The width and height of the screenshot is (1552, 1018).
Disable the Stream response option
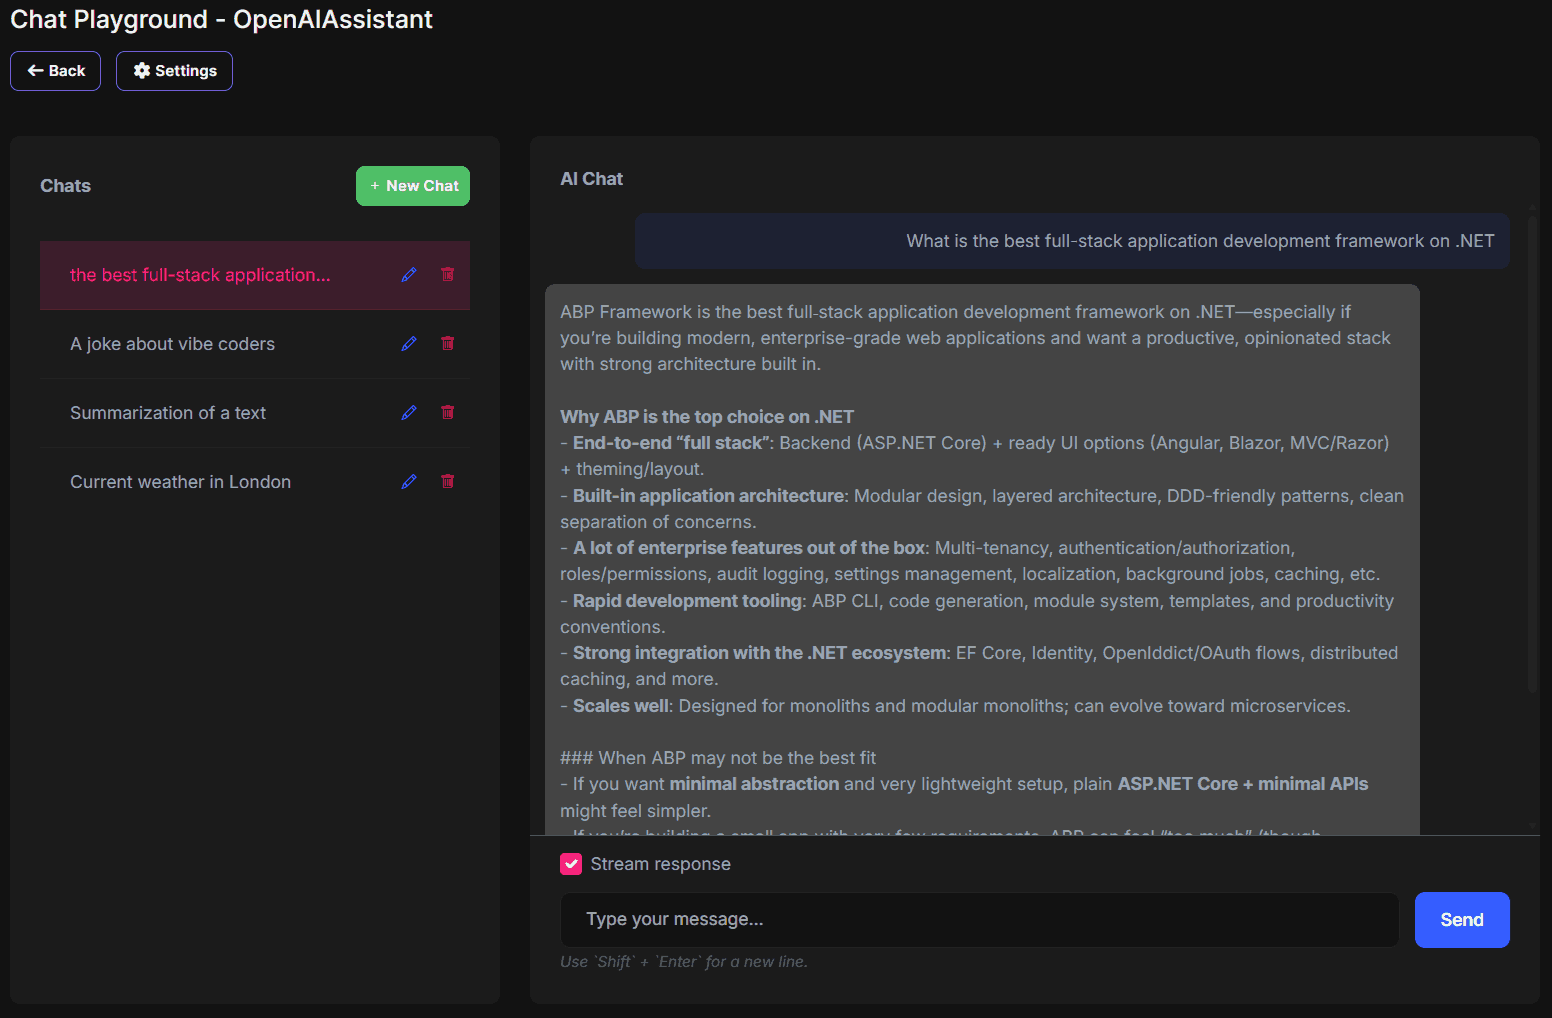570,863
